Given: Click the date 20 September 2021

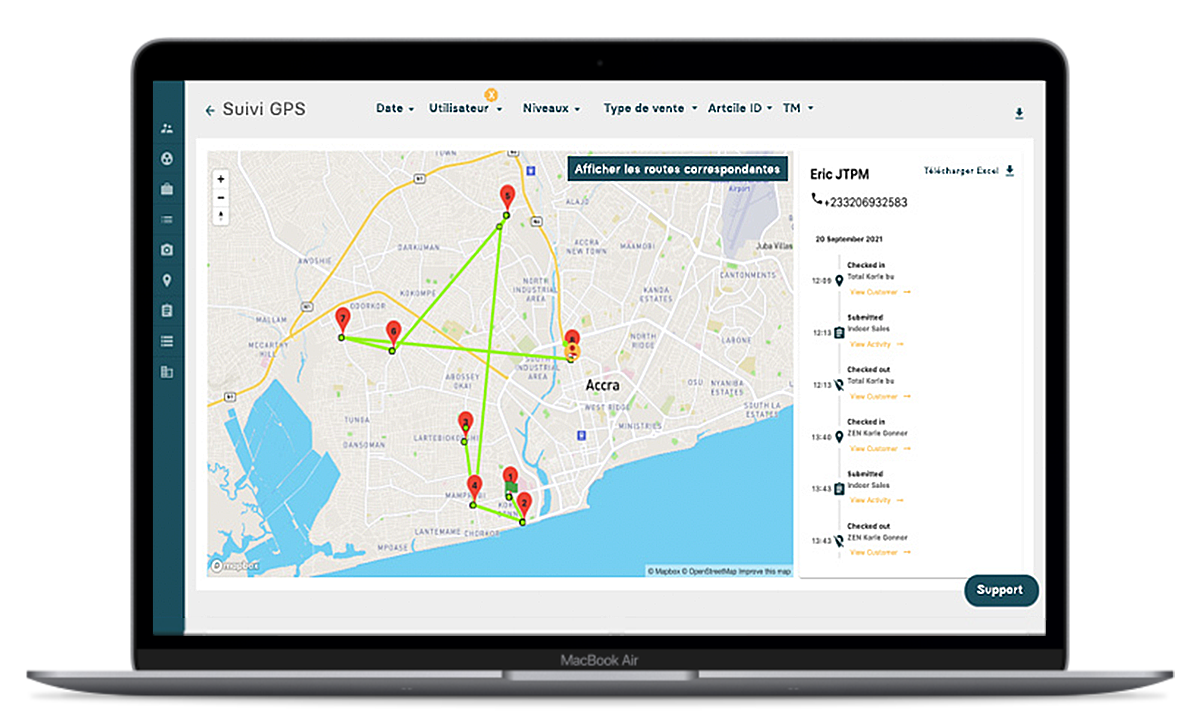Looking at the screenshot, I should (x=849, y=240).
